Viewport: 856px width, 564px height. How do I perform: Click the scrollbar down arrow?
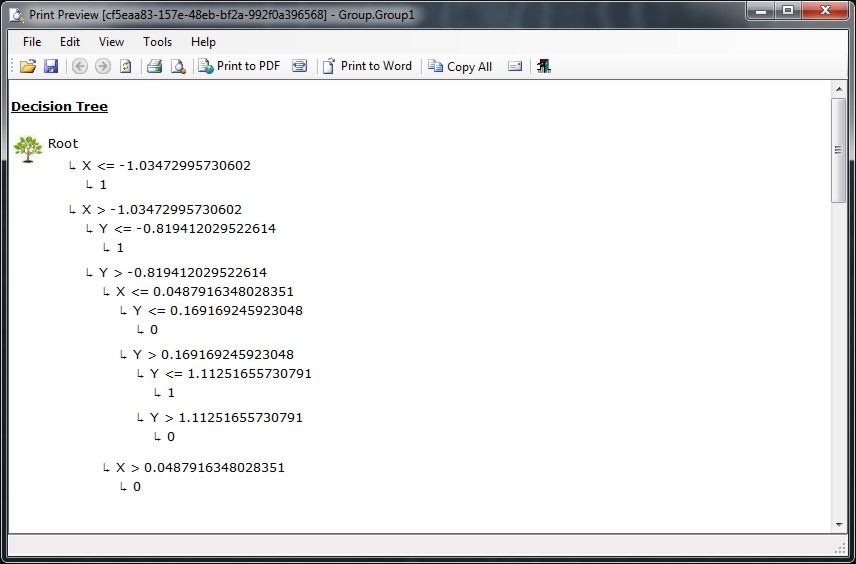coord(839,524)
